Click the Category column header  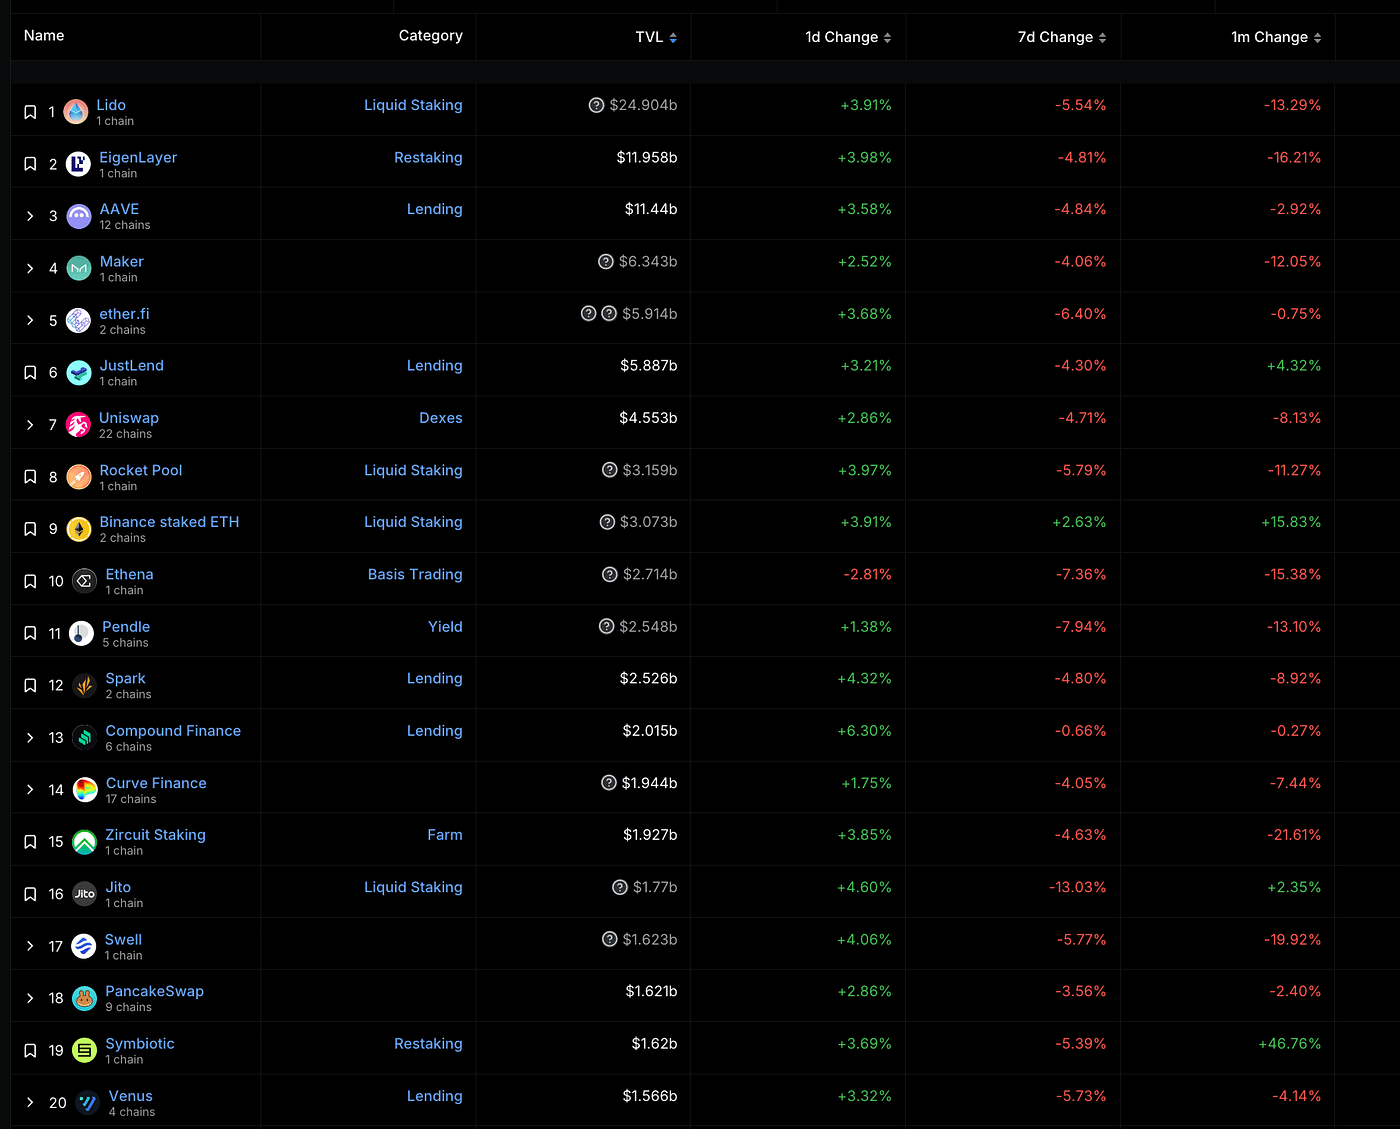[x=431, y=36]
